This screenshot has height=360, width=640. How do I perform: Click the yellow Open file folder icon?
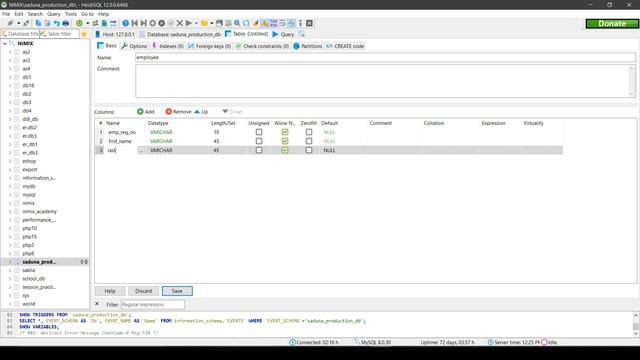(204, 23)
